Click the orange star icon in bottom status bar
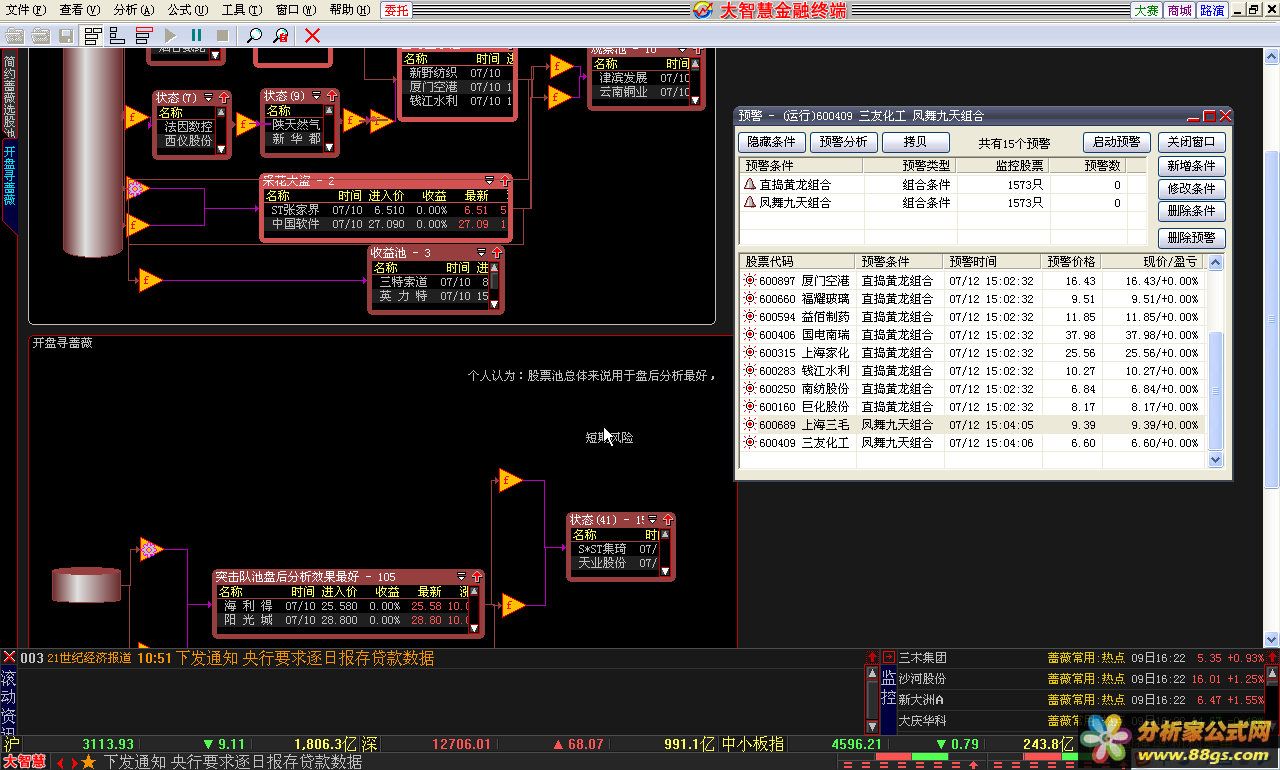The image size is (1280, 770). 89,762
